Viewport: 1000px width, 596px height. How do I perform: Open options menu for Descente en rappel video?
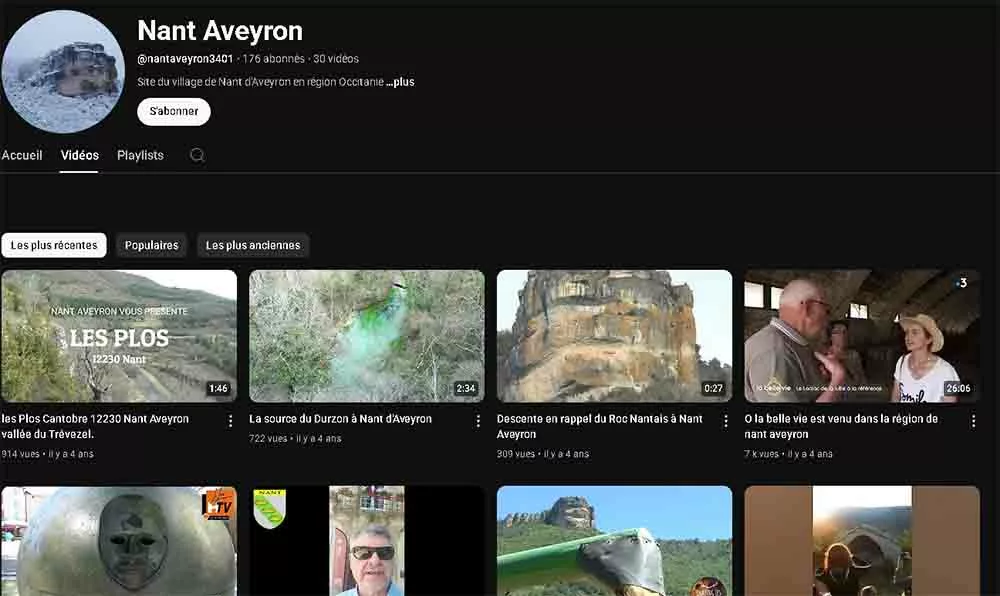tap(725, 421)
